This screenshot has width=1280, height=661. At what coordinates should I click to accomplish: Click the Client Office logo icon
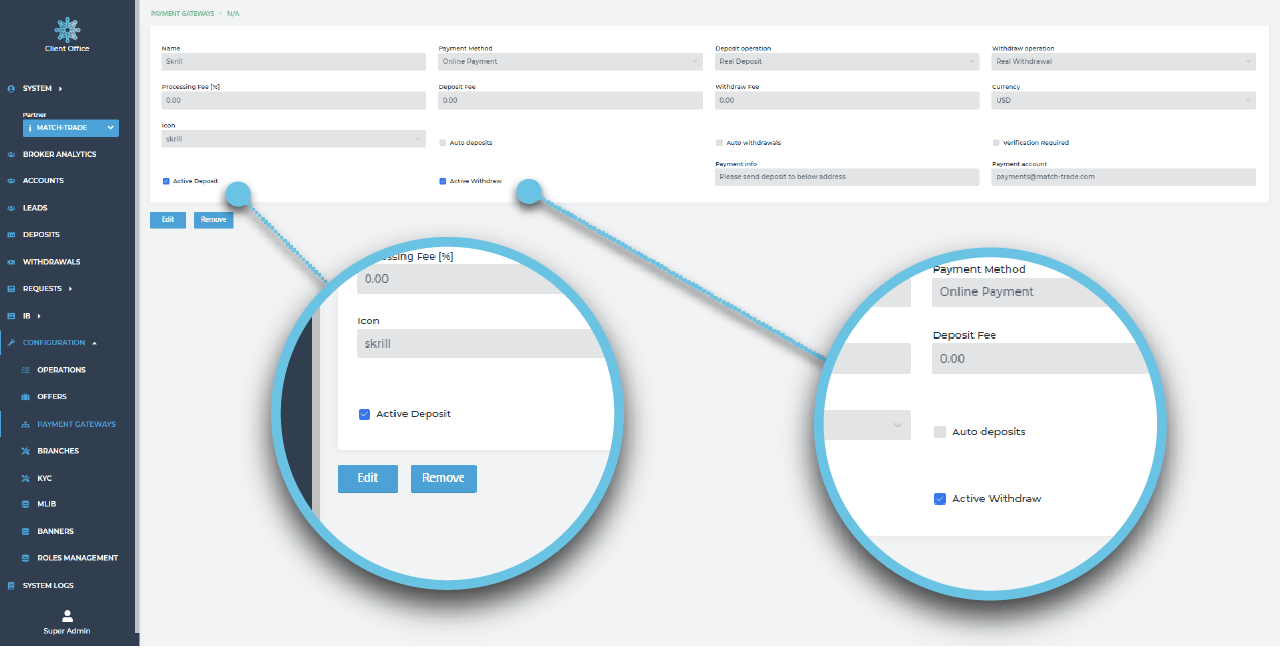(67, 29)
